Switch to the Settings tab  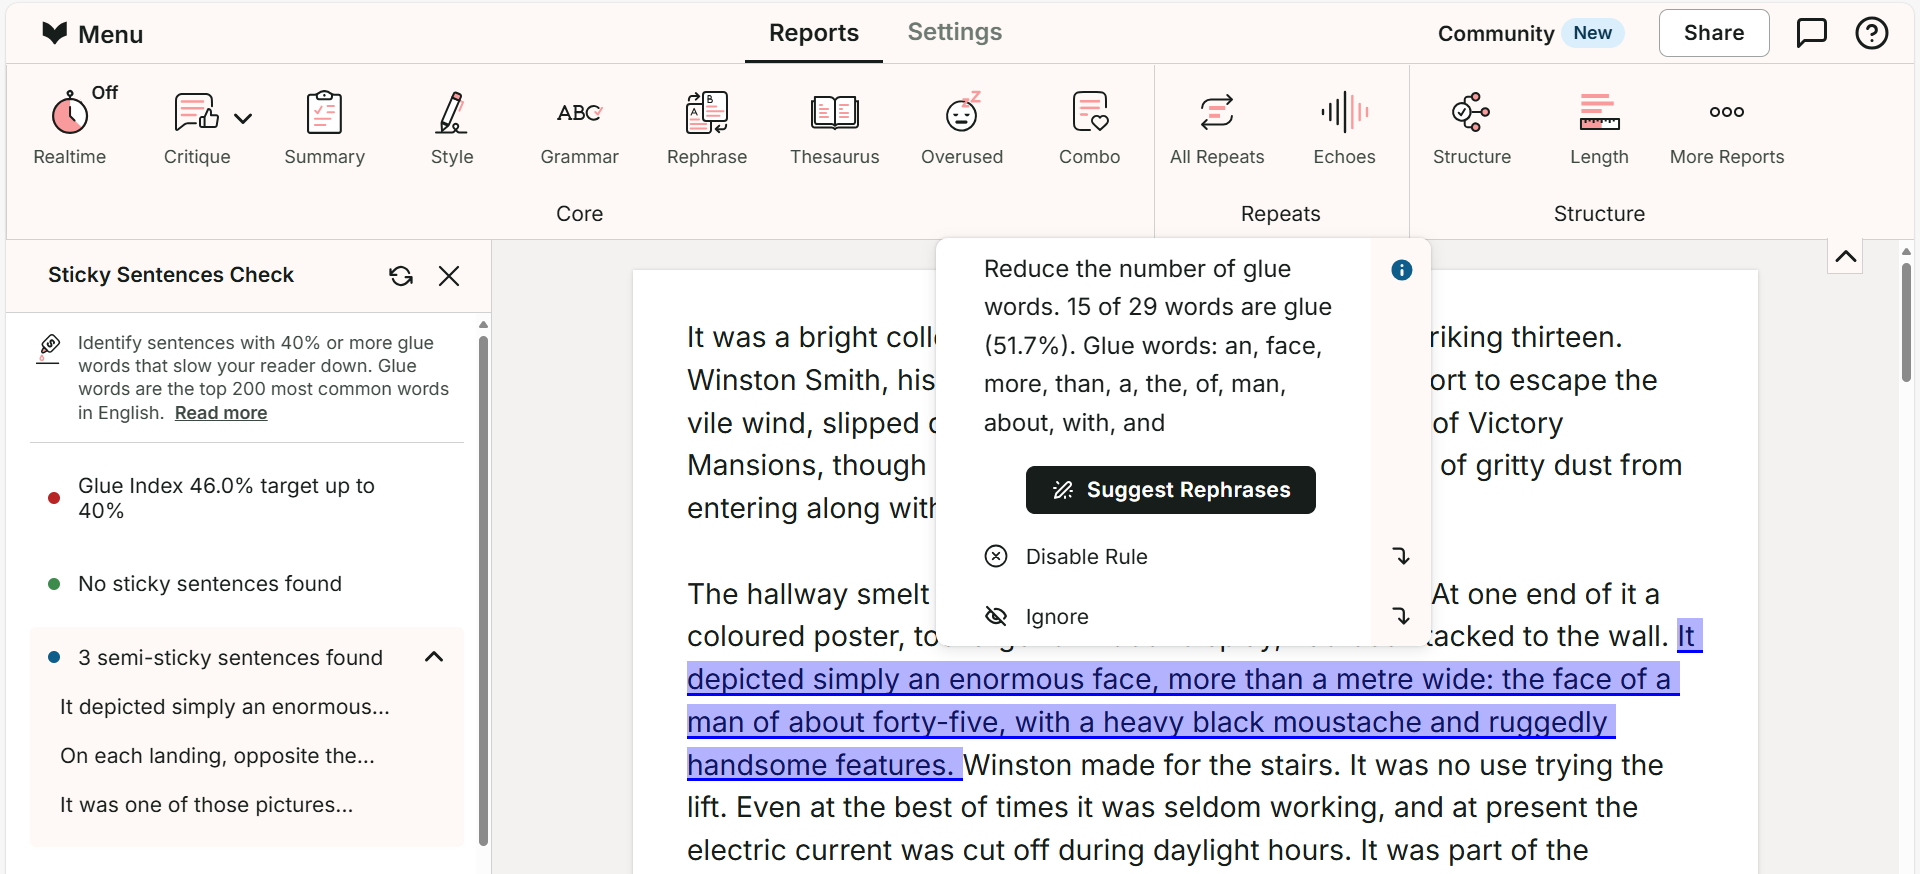click(x=954, y=32)
